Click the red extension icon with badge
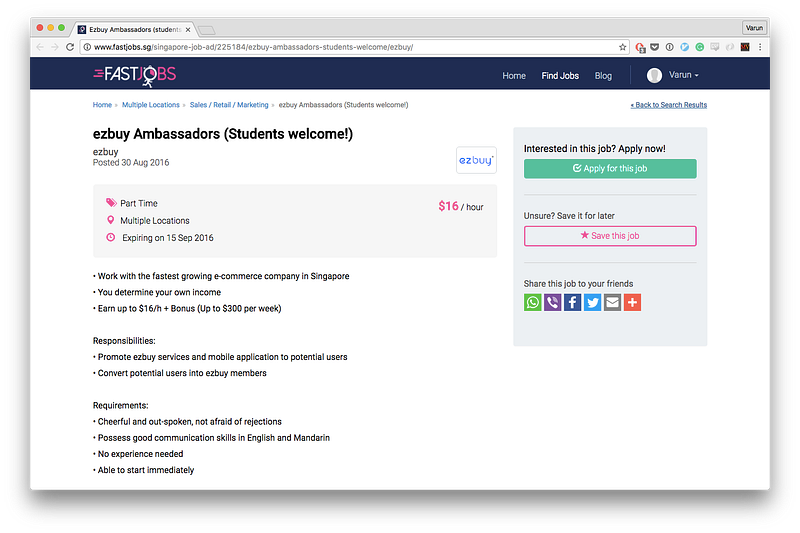800x533 pixels. click(x=640, y=47)
